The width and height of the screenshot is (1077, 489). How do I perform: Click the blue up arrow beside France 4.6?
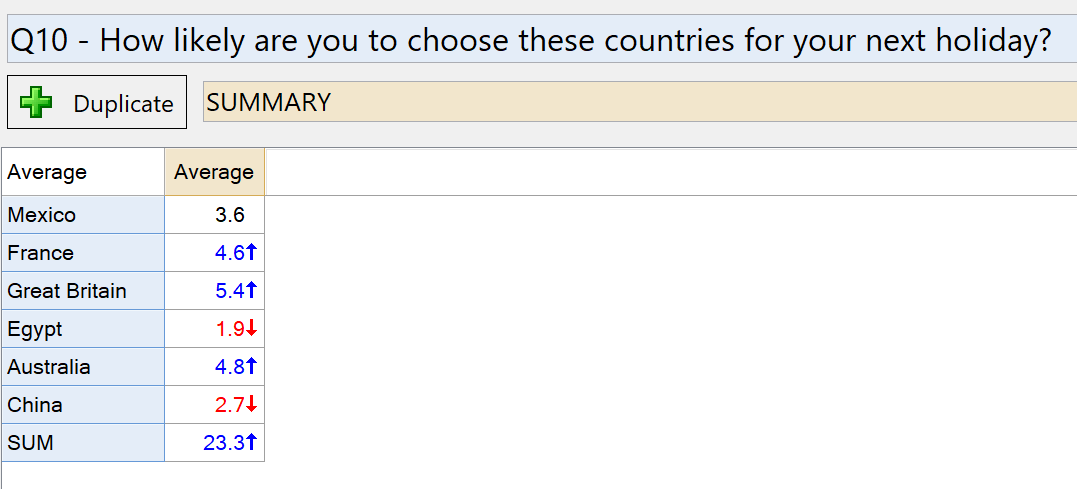251,253
